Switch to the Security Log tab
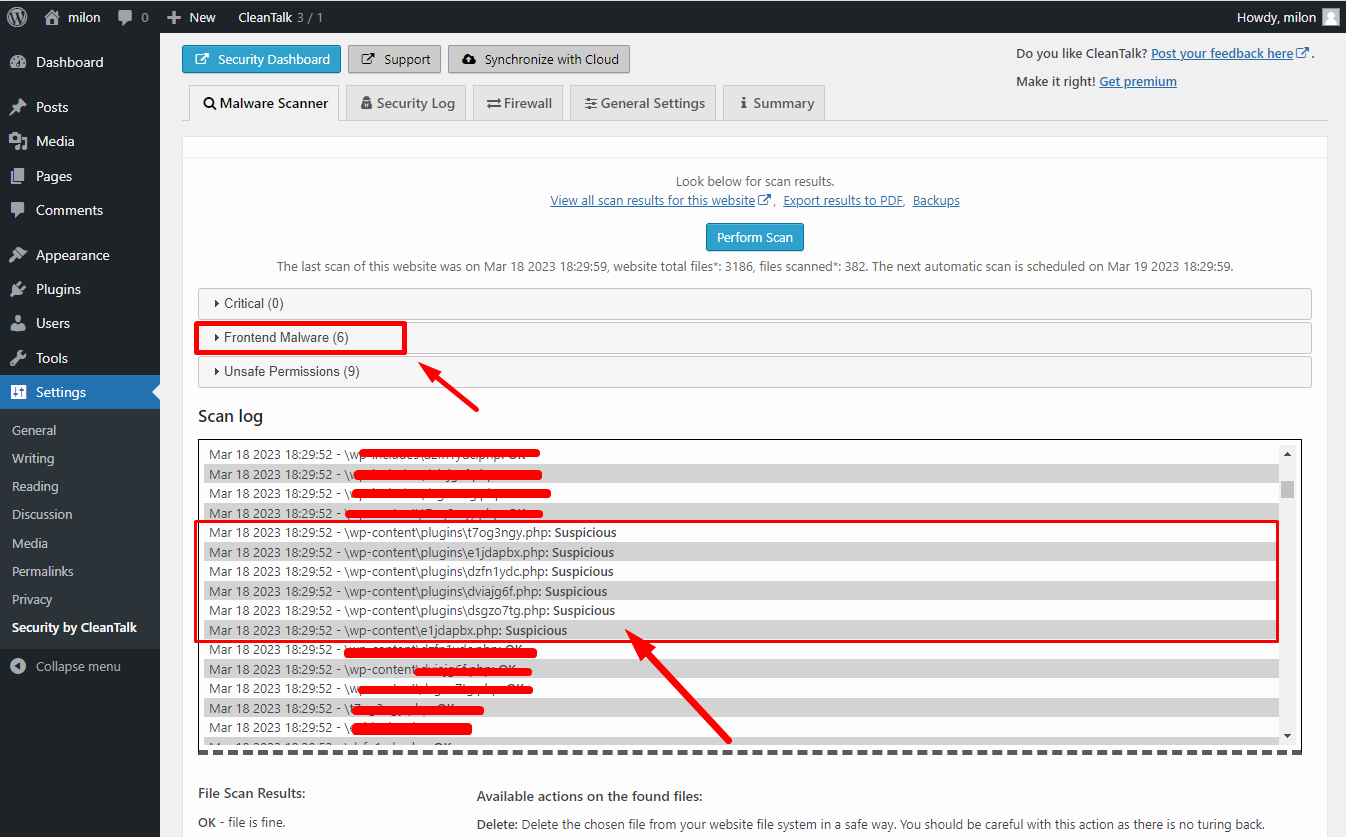 [407, 103]
